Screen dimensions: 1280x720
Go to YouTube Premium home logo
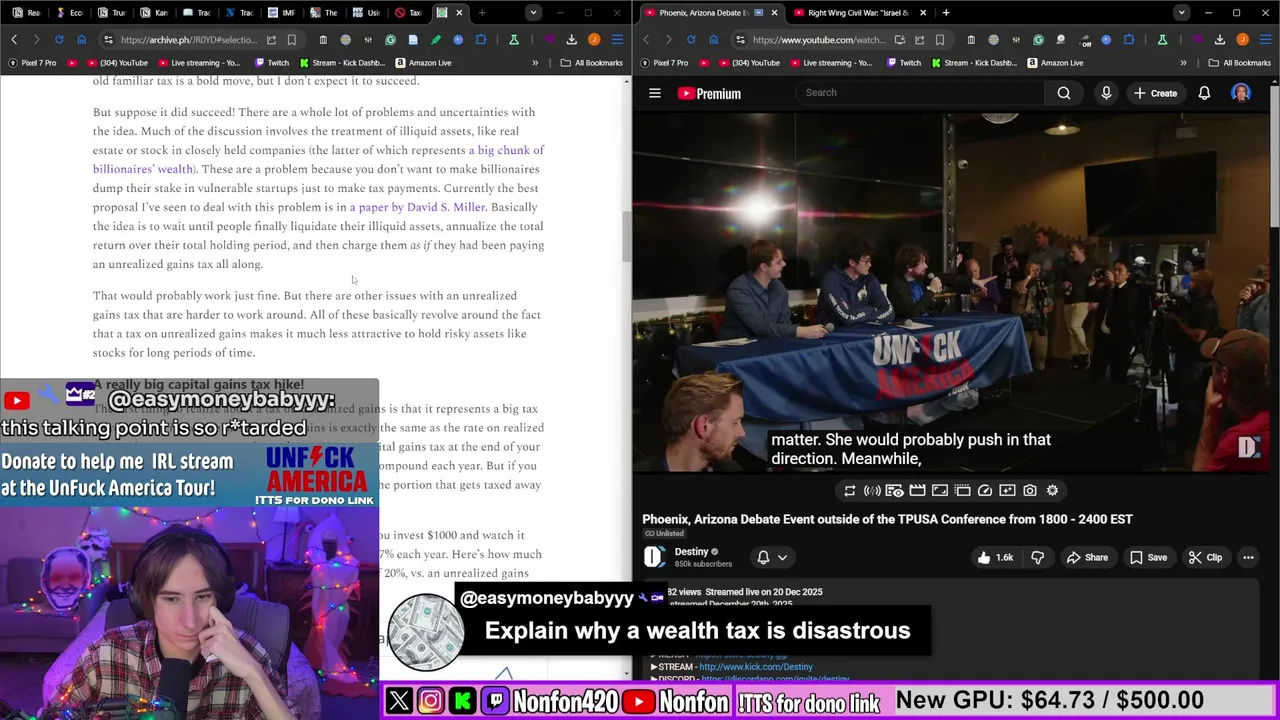coord(709,93)
